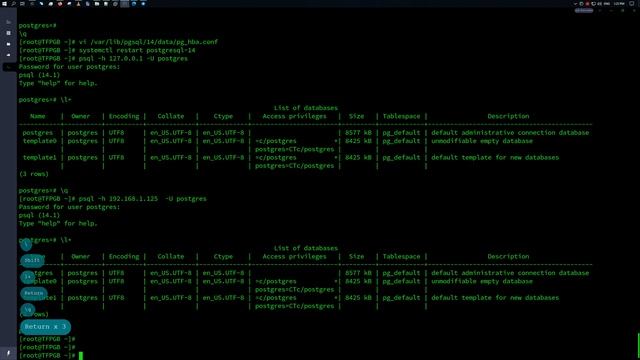640x360 pixels.
Task: Open the red taskbar app icon
Action: [x=60, y=4]
